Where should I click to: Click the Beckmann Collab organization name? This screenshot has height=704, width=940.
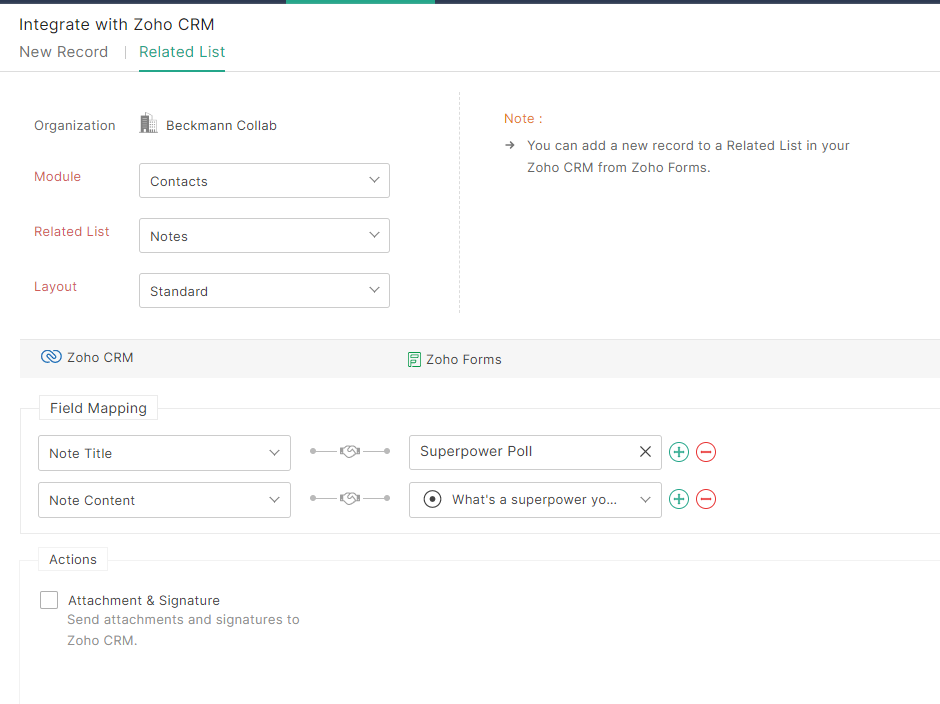221,125
